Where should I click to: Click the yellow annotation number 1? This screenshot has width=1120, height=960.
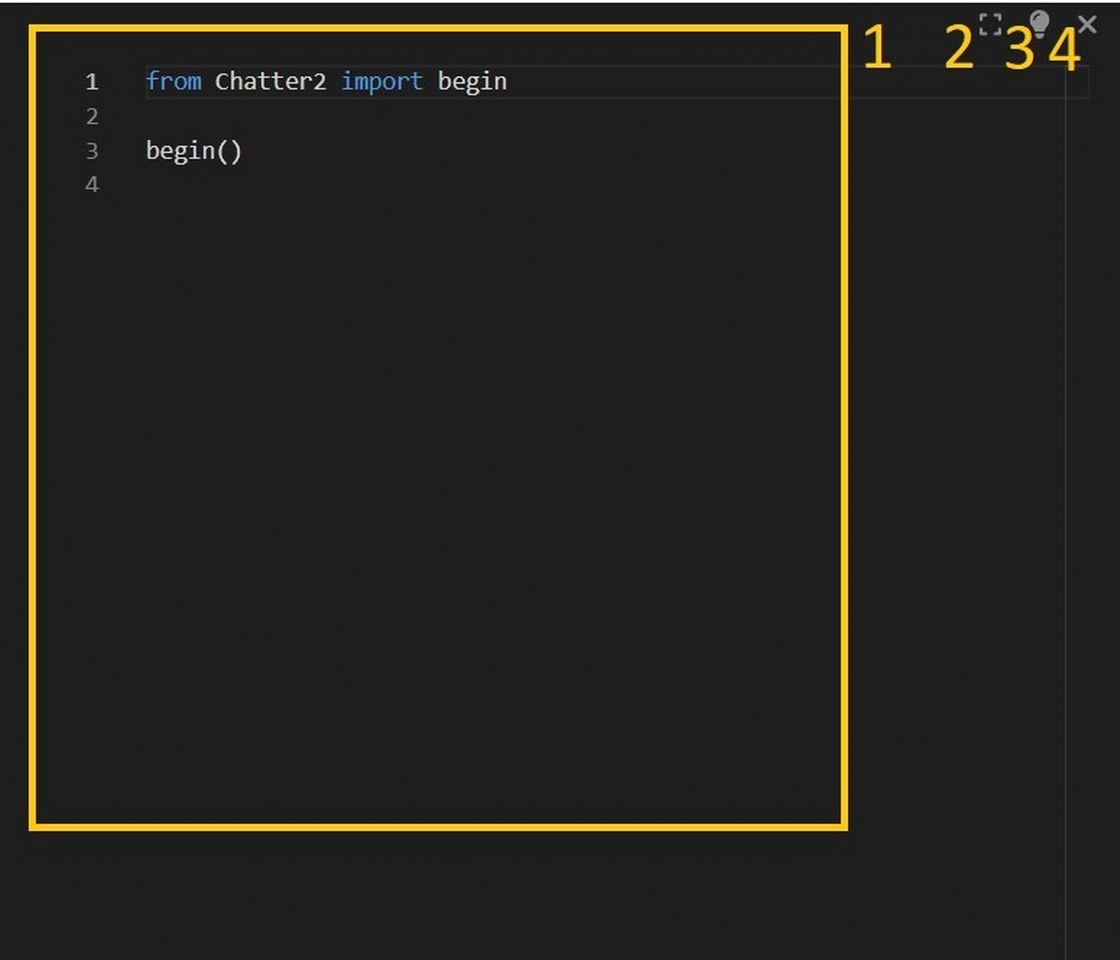coord(878,47)
